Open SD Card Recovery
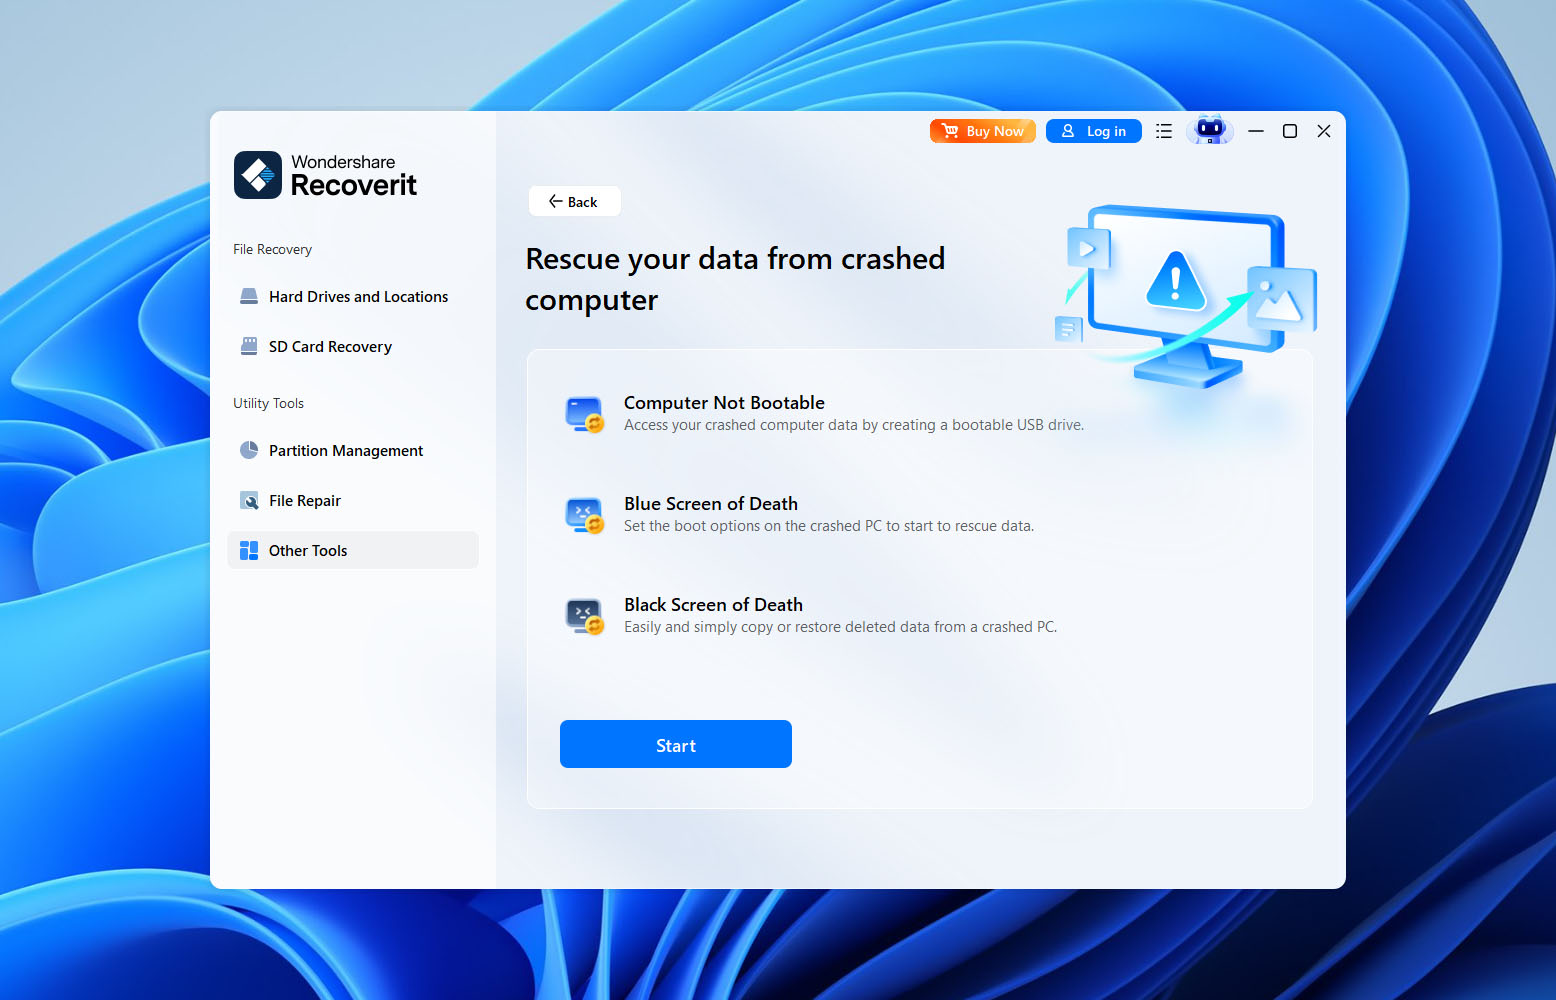 (x=353, y=347)
